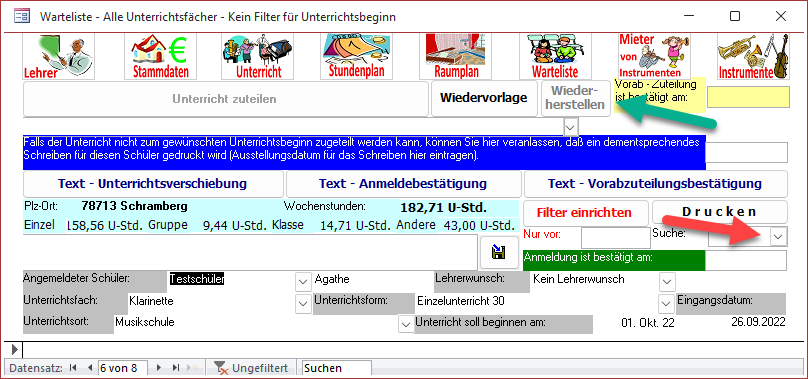Maximize the Warteliste window
This screenshot has width=808, height=379.
(735, 16)
